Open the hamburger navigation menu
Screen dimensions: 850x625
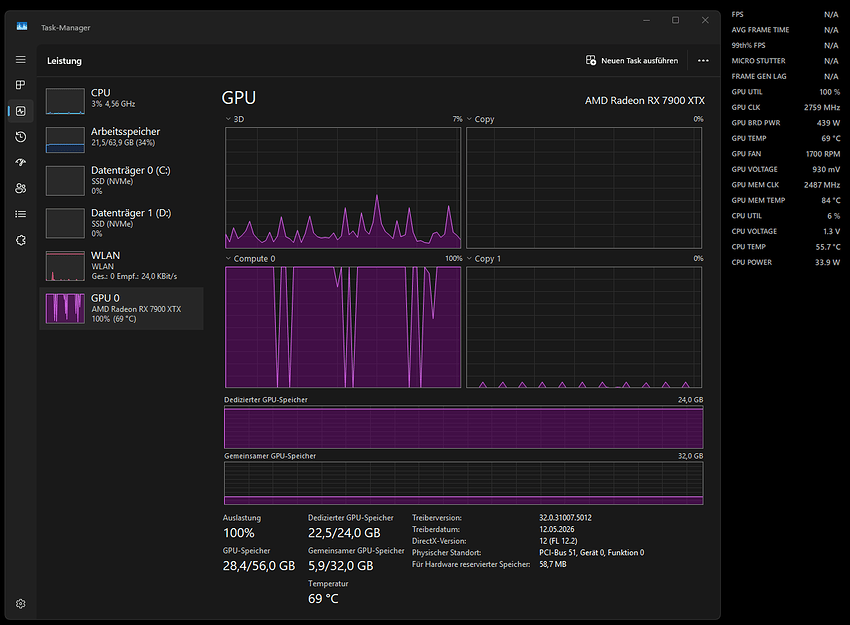pos(21,60)
